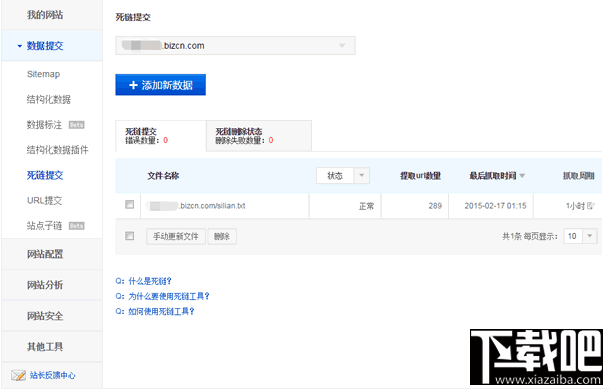Open URL提交 in the sidebar
610x390 pixels.
[x=44, y=200]
